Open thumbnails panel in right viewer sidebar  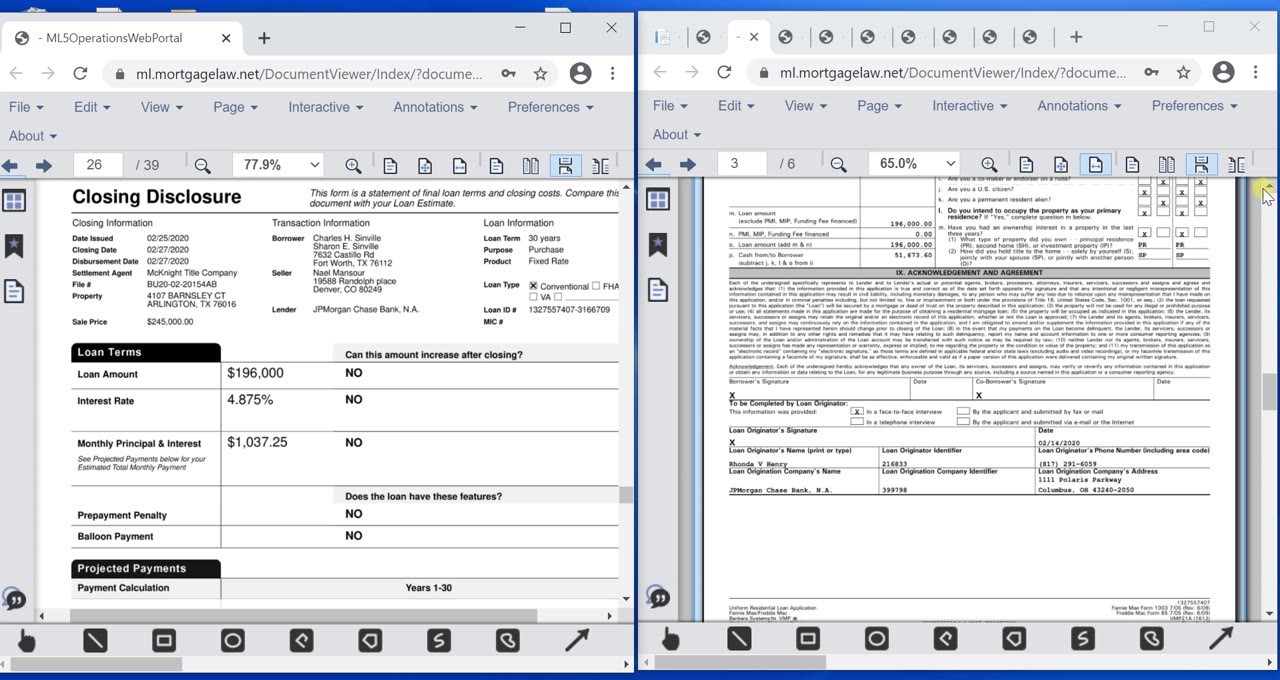(x=658, y=200)
